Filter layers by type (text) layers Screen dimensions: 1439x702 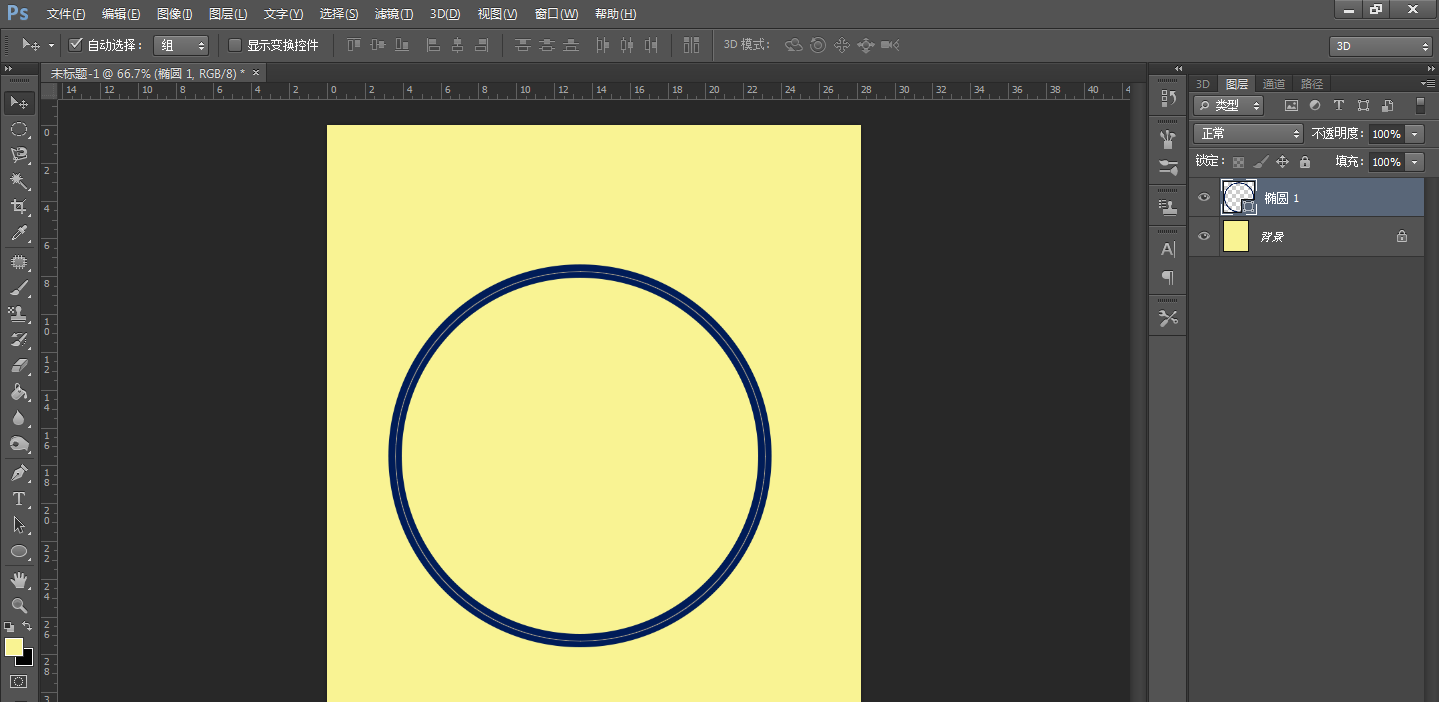(1339, 105)
